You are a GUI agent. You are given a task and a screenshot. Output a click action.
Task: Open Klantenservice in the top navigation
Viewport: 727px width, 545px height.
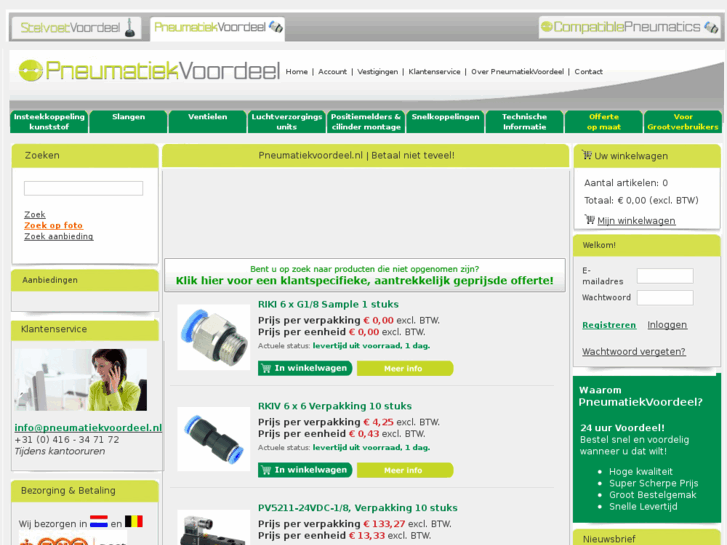coord(434,71)
